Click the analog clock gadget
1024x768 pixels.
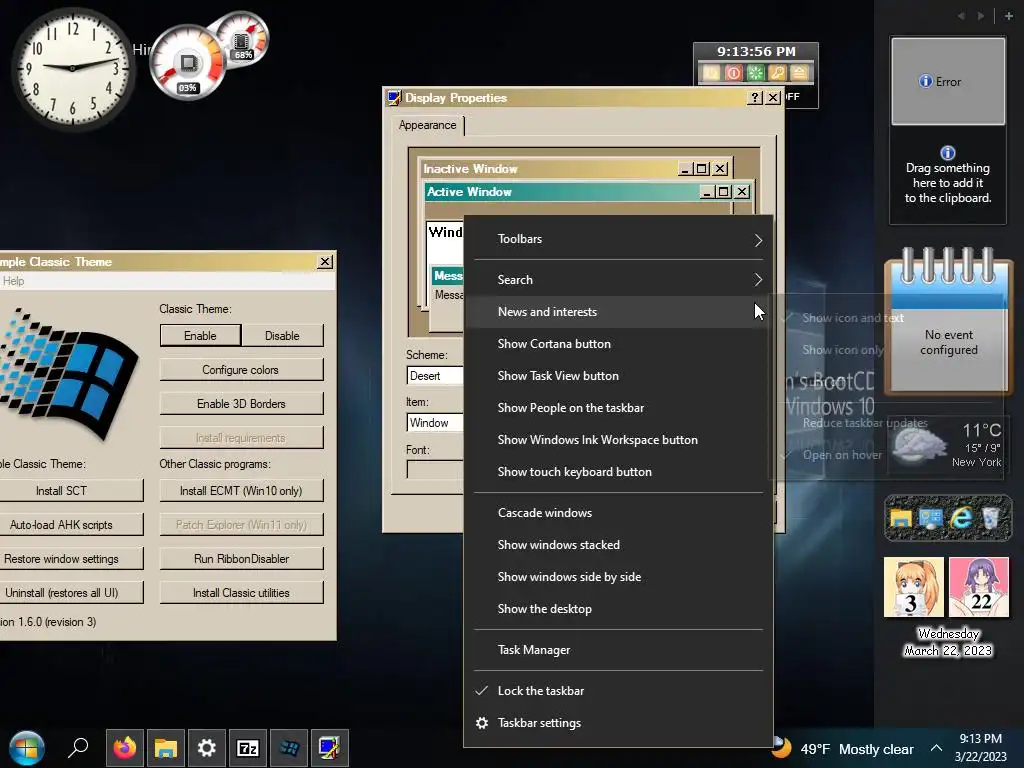pyautogui.click(x=72, y=68)
